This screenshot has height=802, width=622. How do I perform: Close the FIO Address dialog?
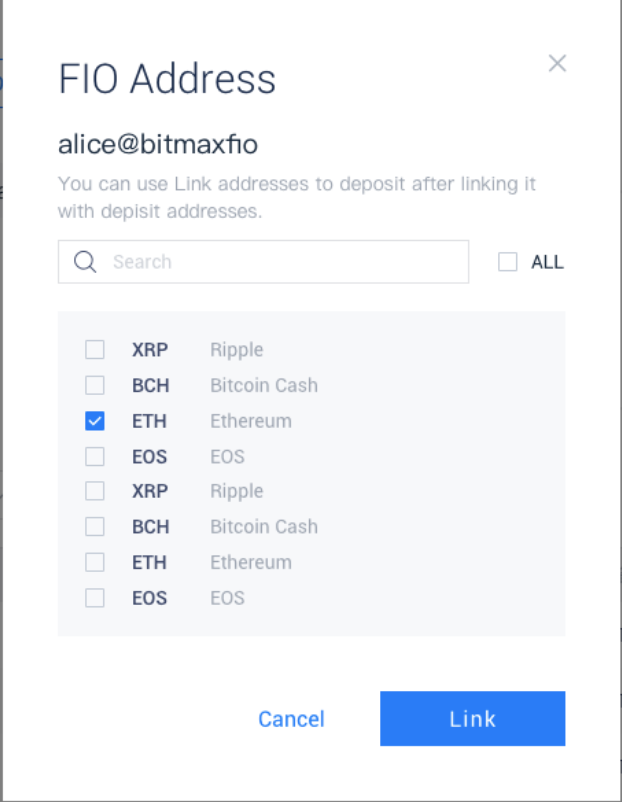tap(557, 64)
